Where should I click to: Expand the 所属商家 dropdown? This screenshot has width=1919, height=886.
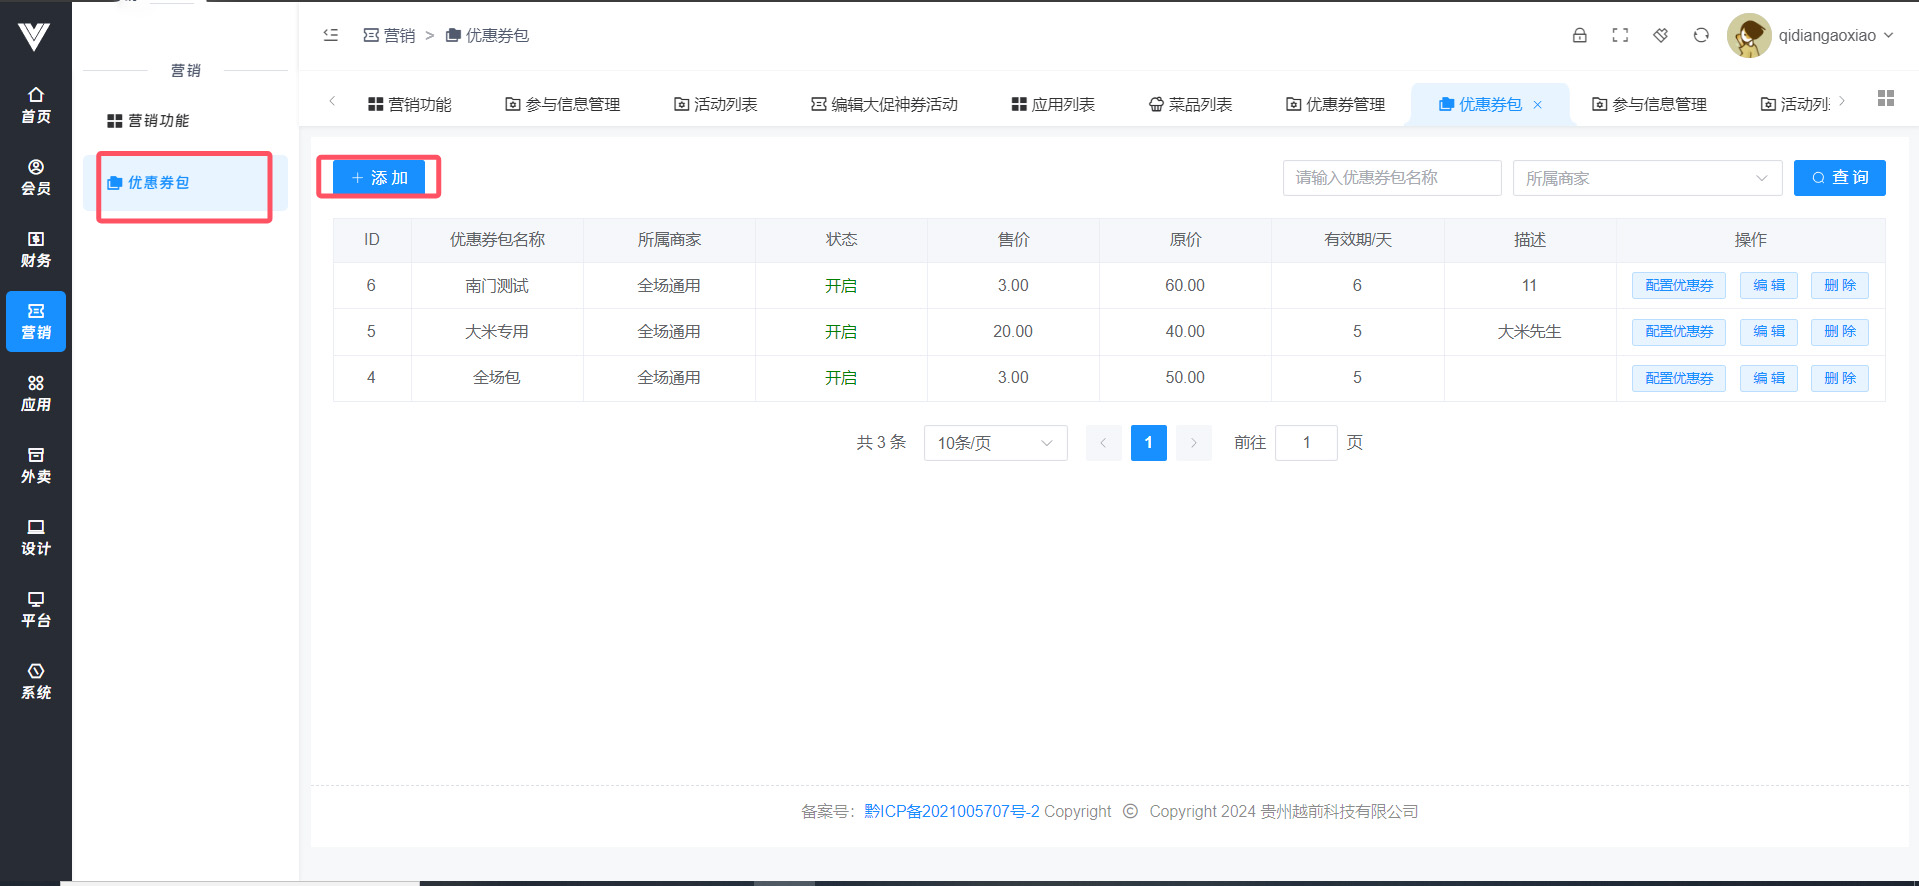click(x=1647, y=178)
